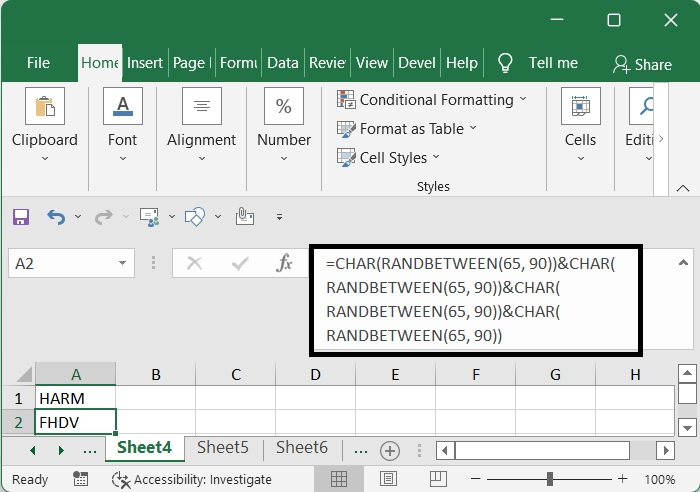Switch to Page Layout view
This screenshot has height=492, width=700.
tap(389, 479)
